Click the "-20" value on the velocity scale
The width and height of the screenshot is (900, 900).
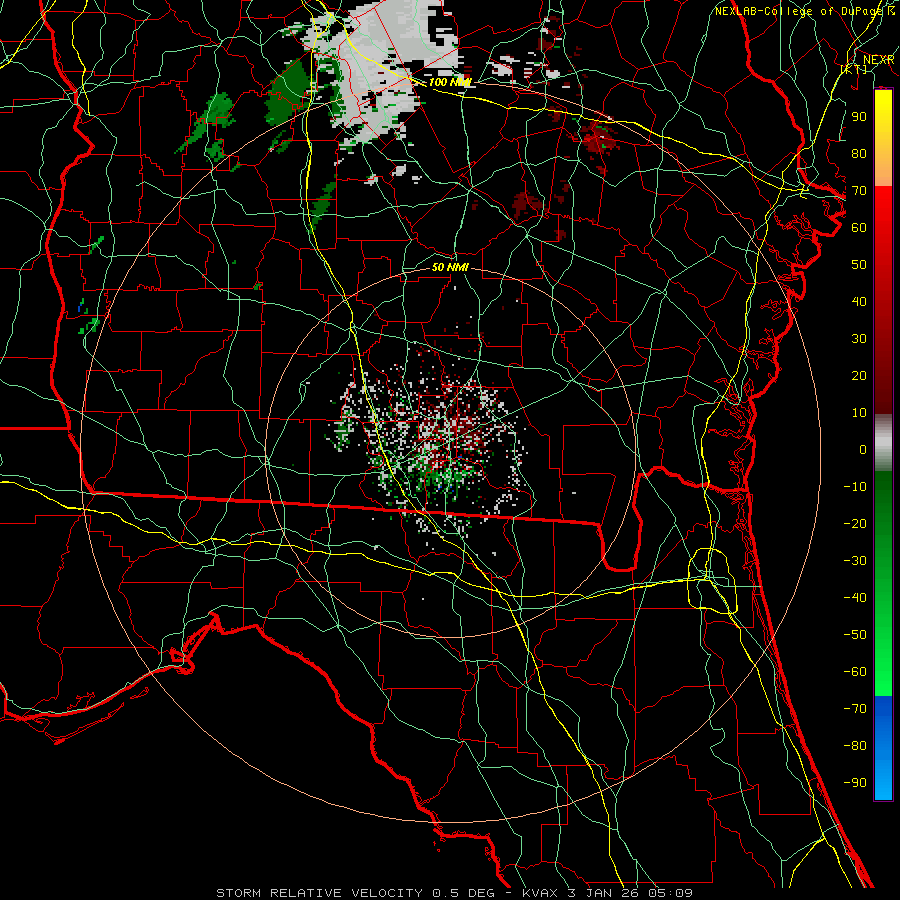coord(855,523)
